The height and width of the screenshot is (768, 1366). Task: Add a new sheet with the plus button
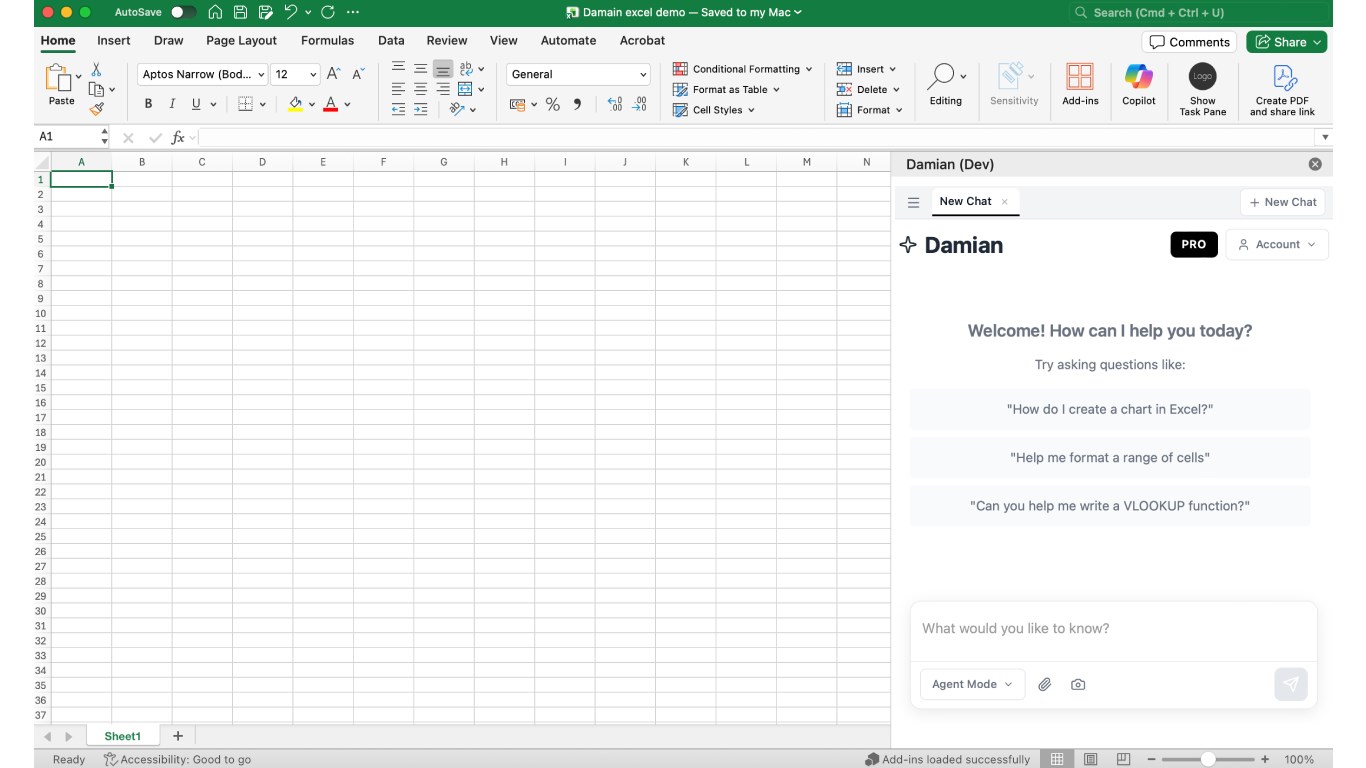pos(178,736)
